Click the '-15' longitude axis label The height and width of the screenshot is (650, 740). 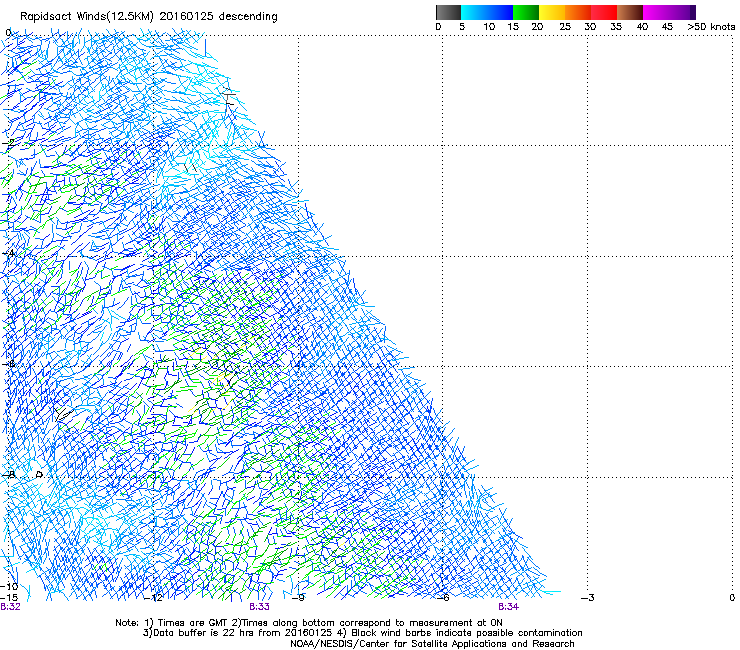9,597
